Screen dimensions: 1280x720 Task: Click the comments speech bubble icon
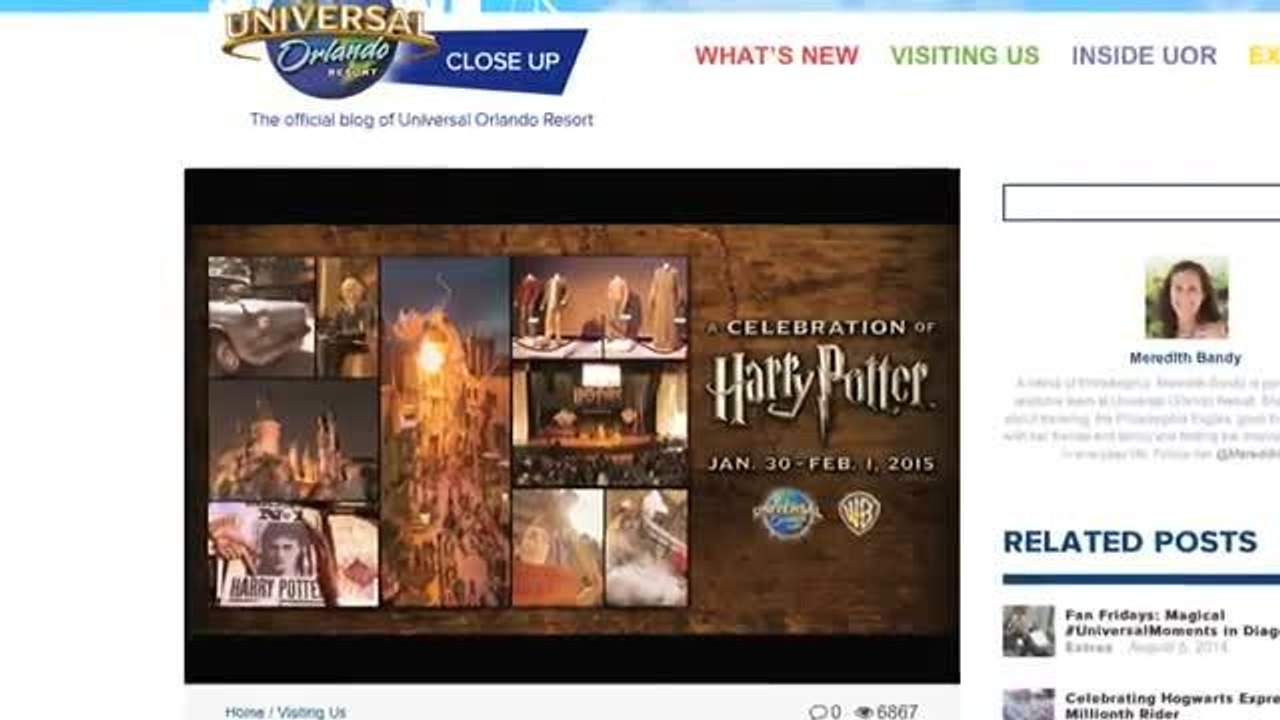(818, 712)
